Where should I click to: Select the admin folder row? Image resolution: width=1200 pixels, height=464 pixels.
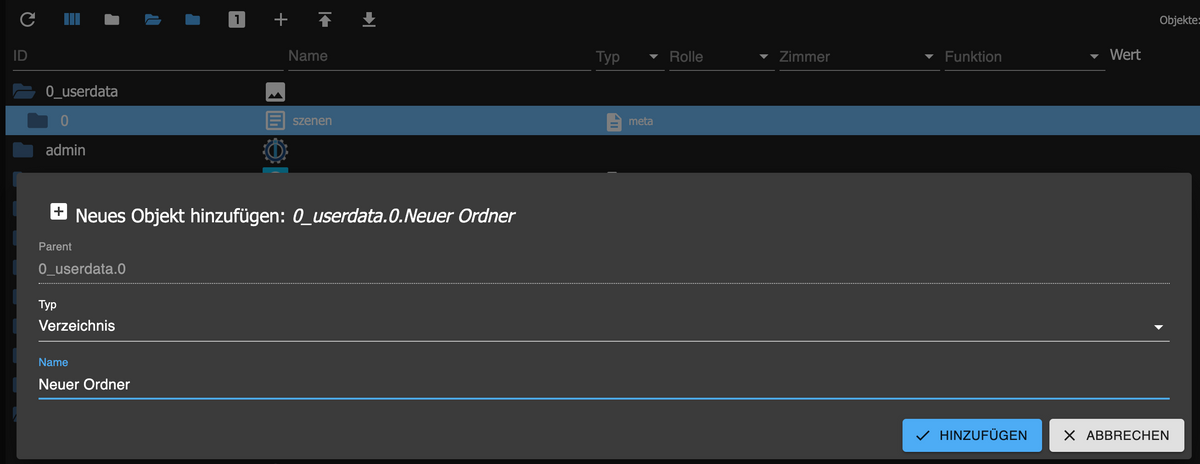pos(65,150)
